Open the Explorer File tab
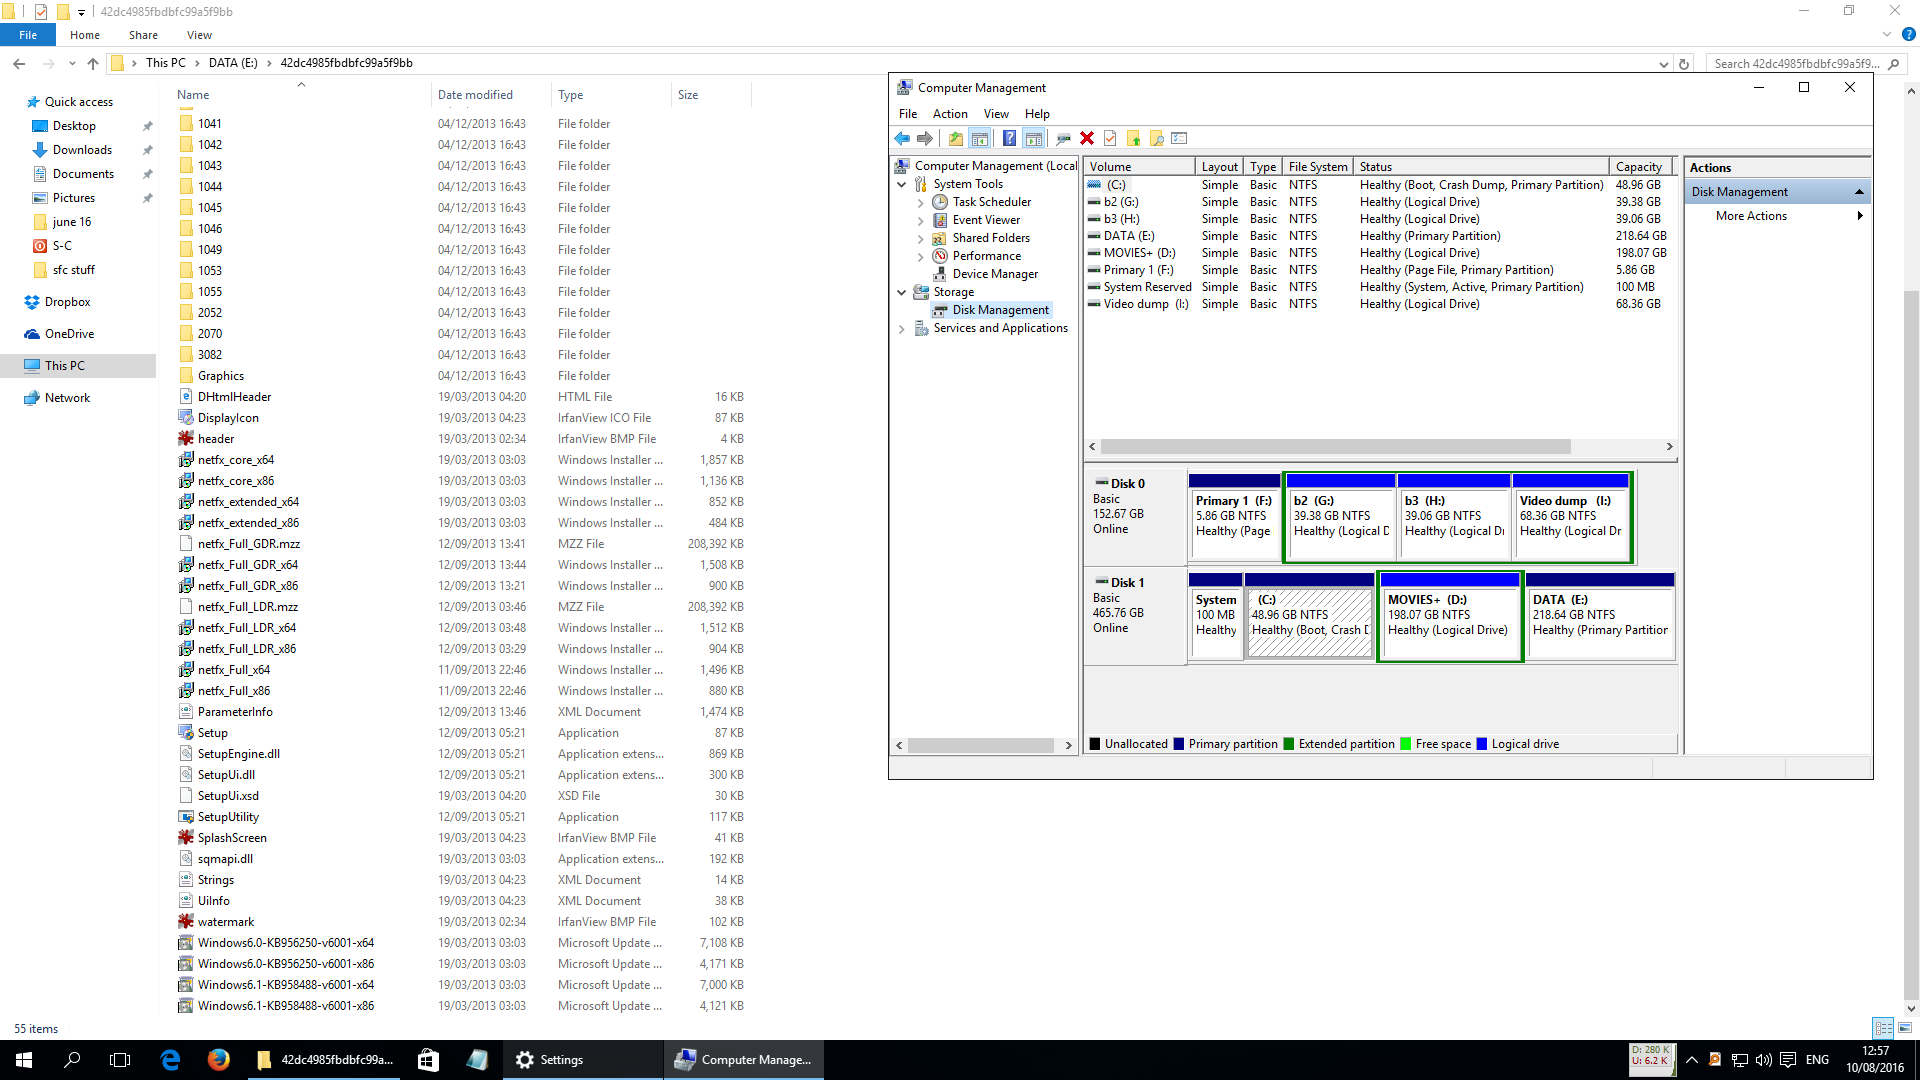 28,35
